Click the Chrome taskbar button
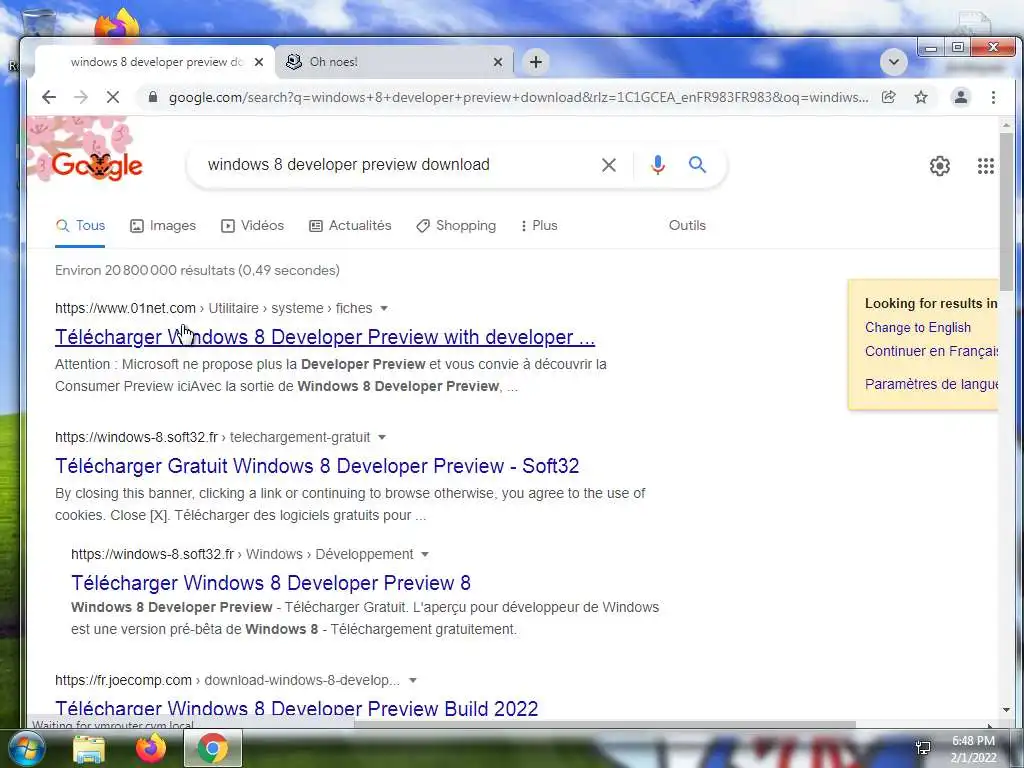1024x768 pixels. (213, 748)
